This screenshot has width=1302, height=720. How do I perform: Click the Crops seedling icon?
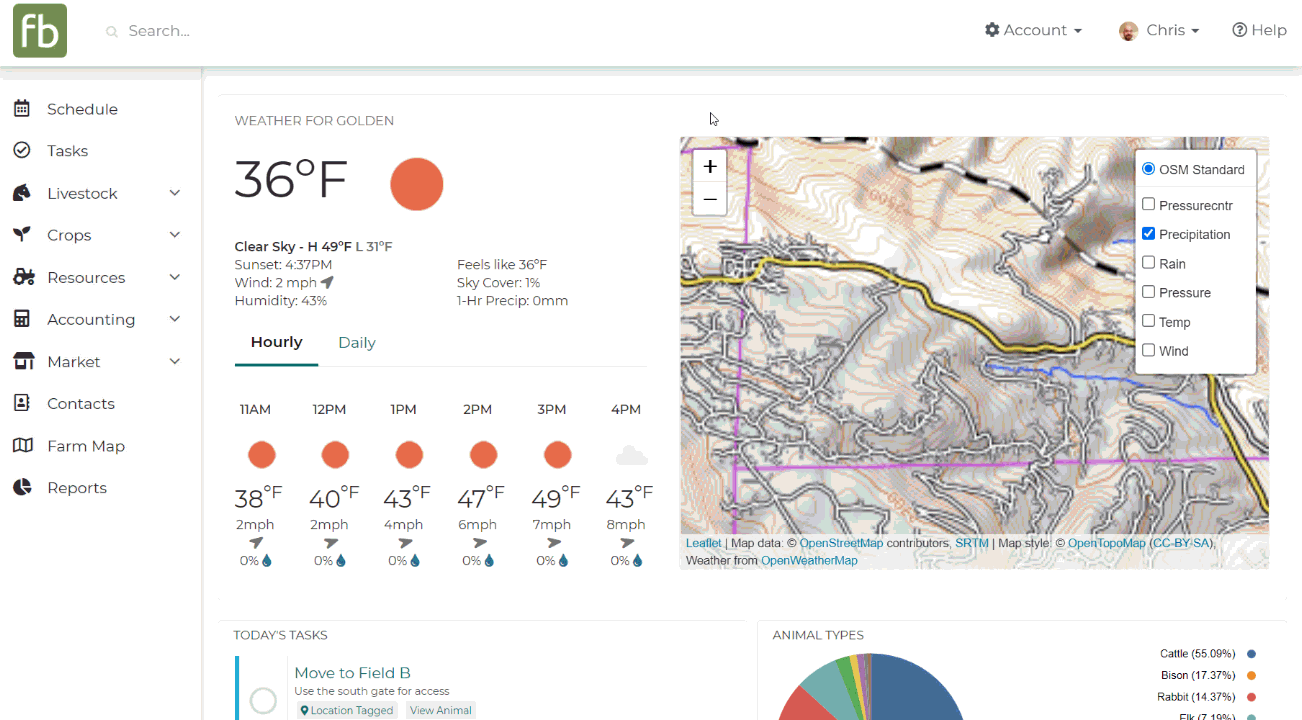22,235
